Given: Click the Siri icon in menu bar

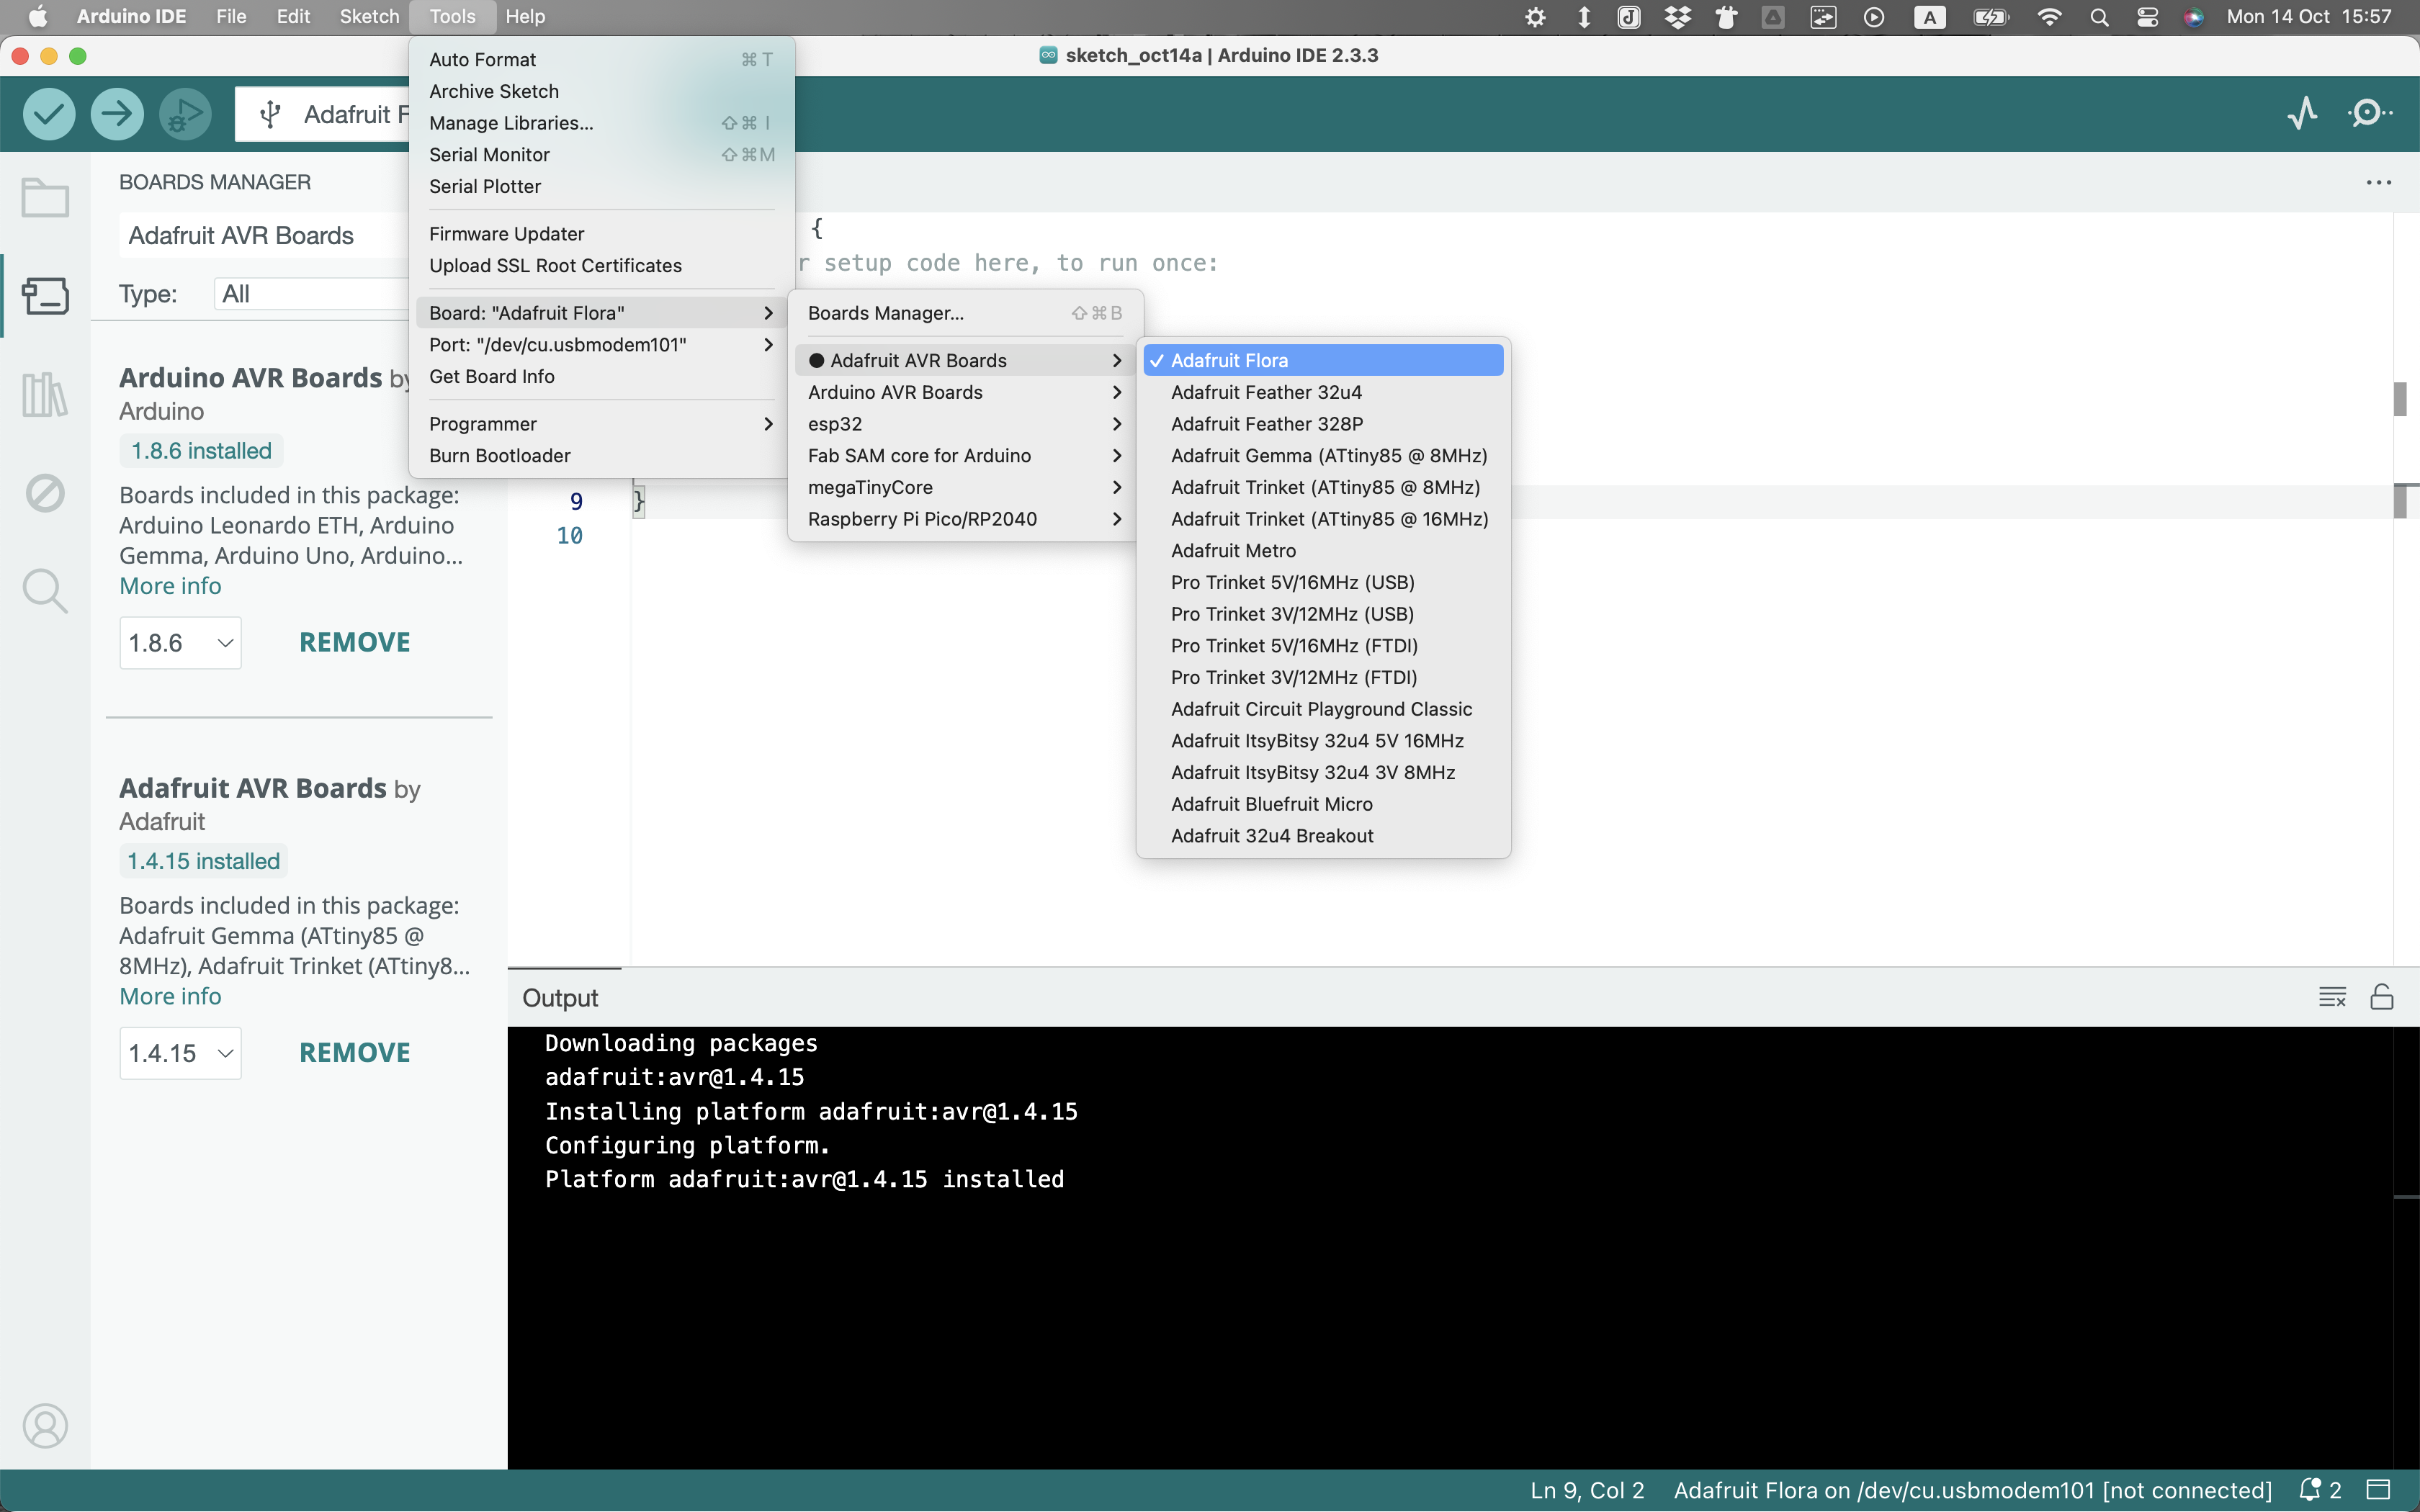Looking at the screenshot, I should (x=2194, y=17).
